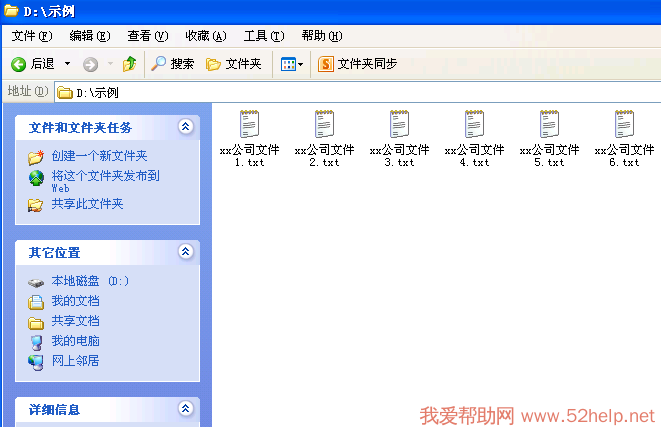
Task: Open the Back button history dropdown arrow
Action: pos(68,64)
